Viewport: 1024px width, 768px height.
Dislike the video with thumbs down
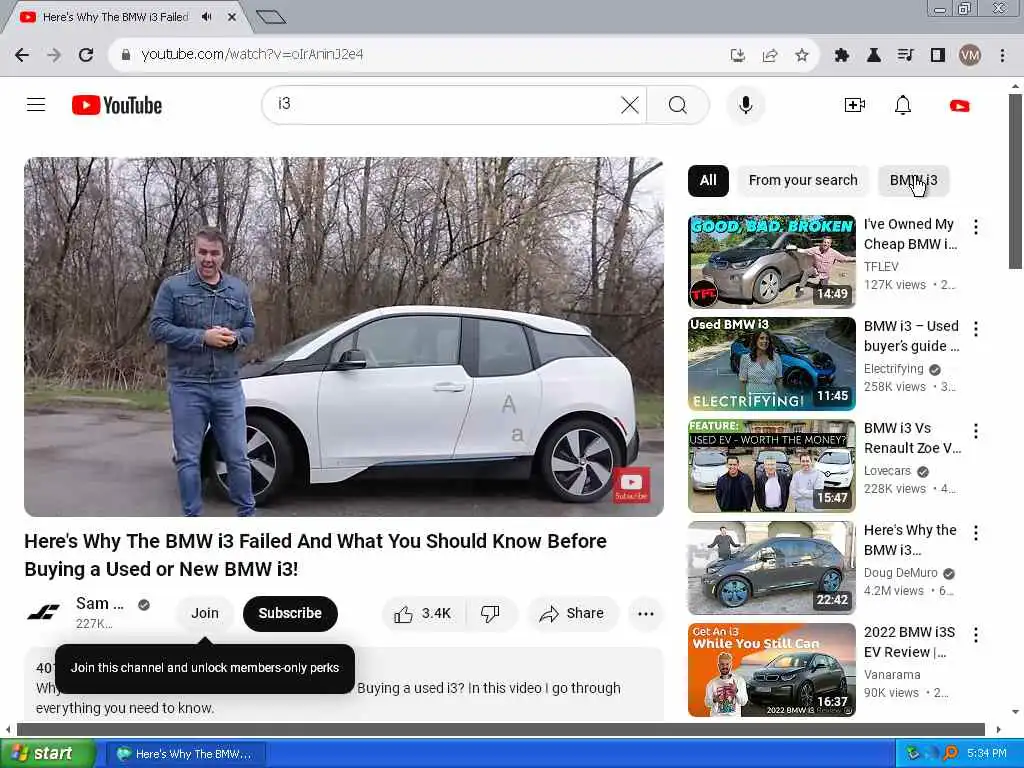coord(491,613)
